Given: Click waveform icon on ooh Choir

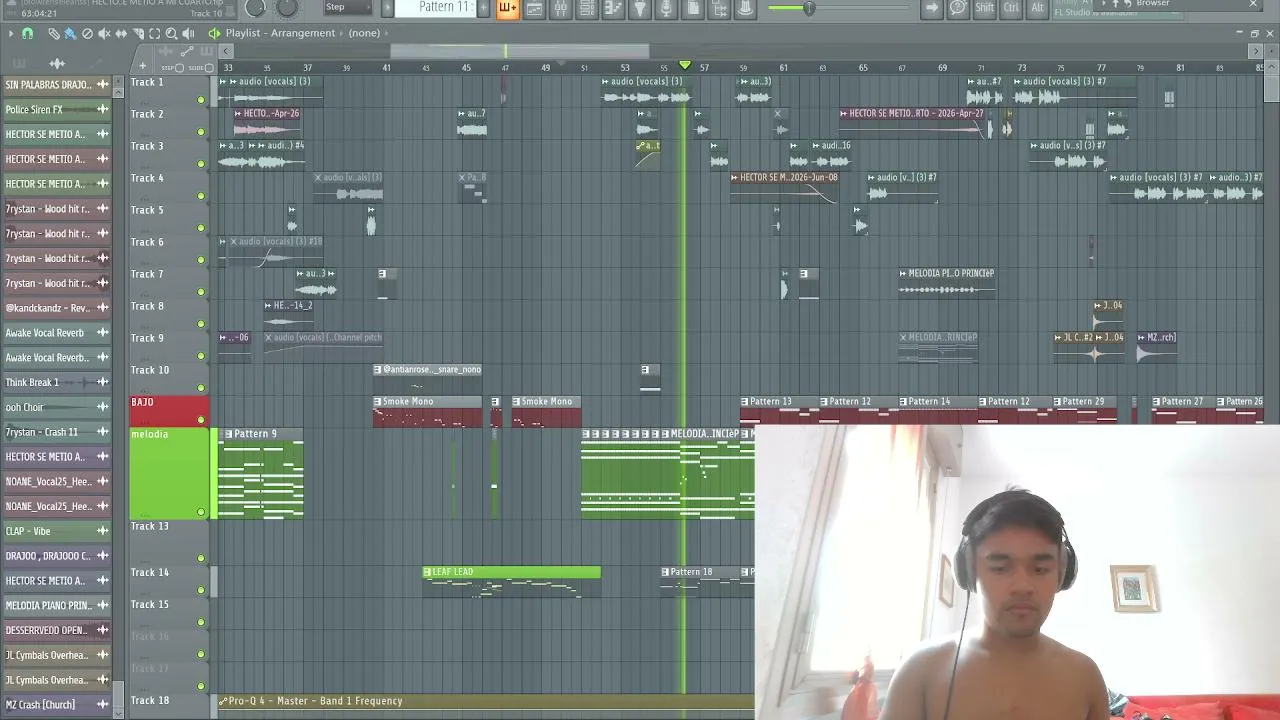Looking at the screenshot, I should (x=102, y=407).
